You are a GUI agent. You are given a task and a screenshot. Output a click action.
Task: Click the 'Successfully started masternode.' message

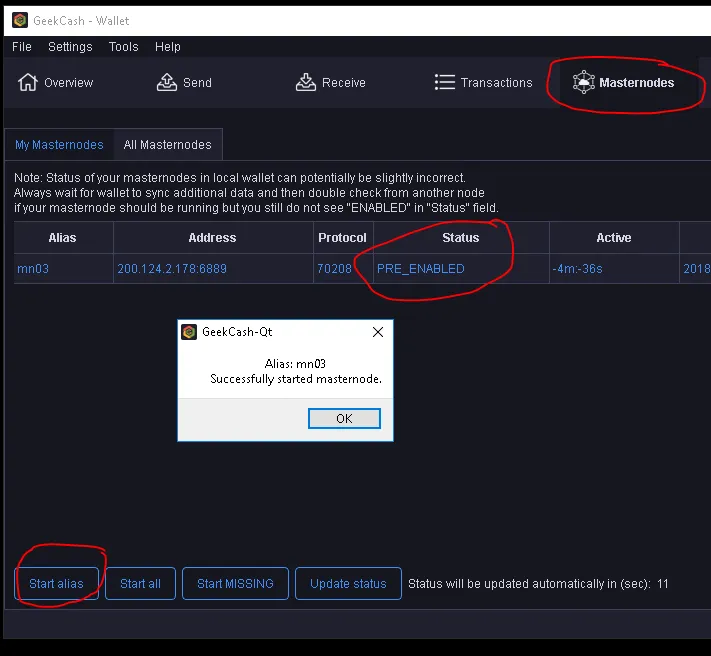pyautogui.click(x=296, y=379)
